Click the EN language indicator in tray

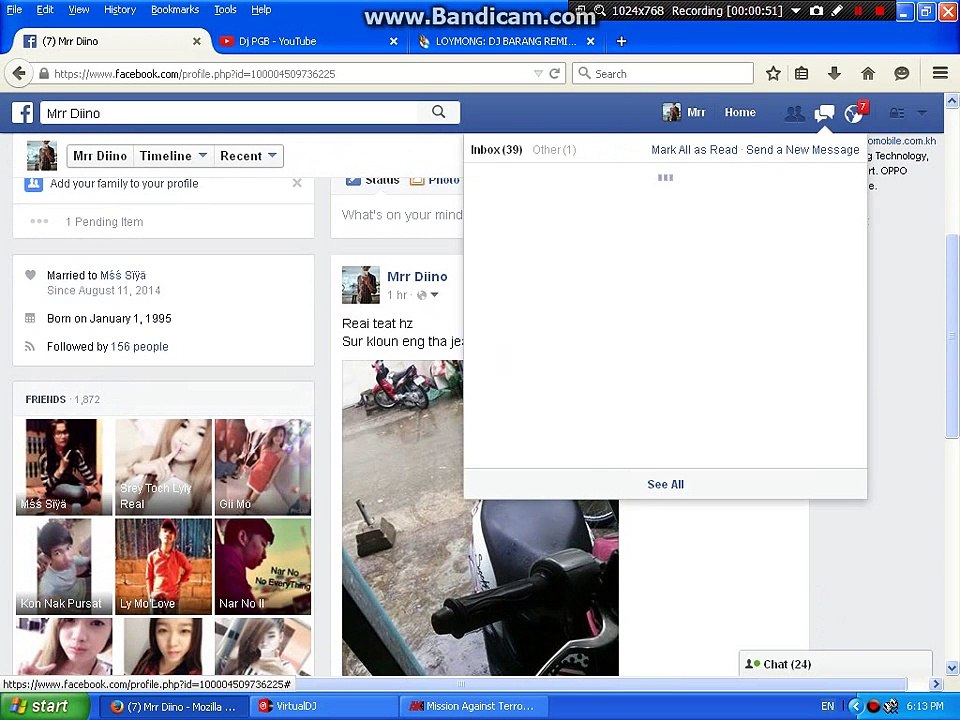[x=827, y=707]
